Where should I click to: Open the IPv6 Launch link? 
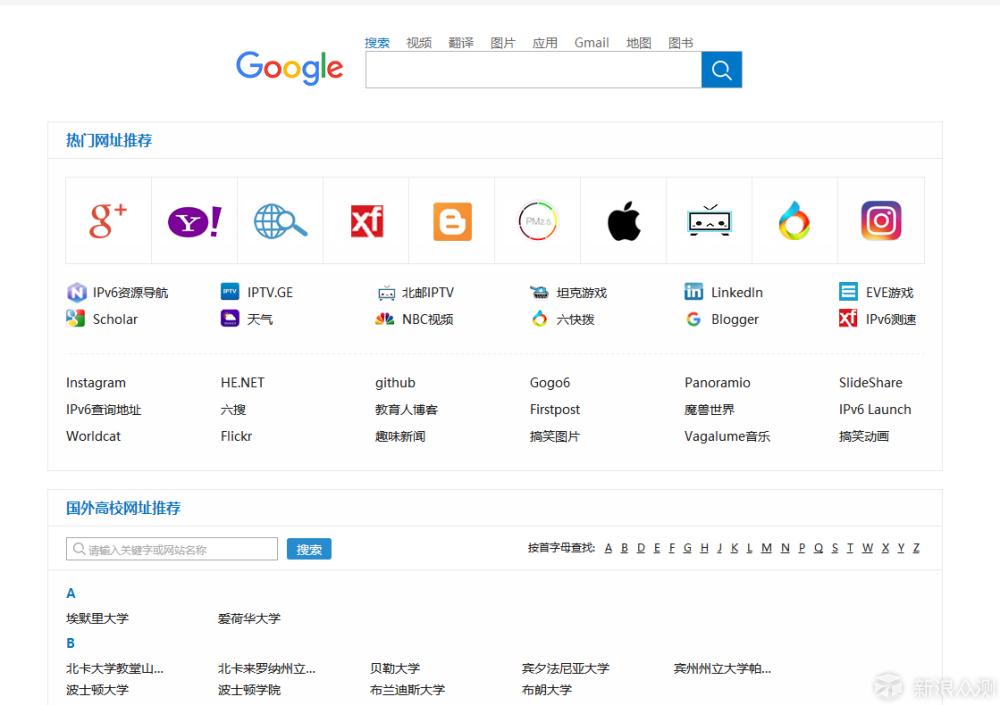point(875,410)
